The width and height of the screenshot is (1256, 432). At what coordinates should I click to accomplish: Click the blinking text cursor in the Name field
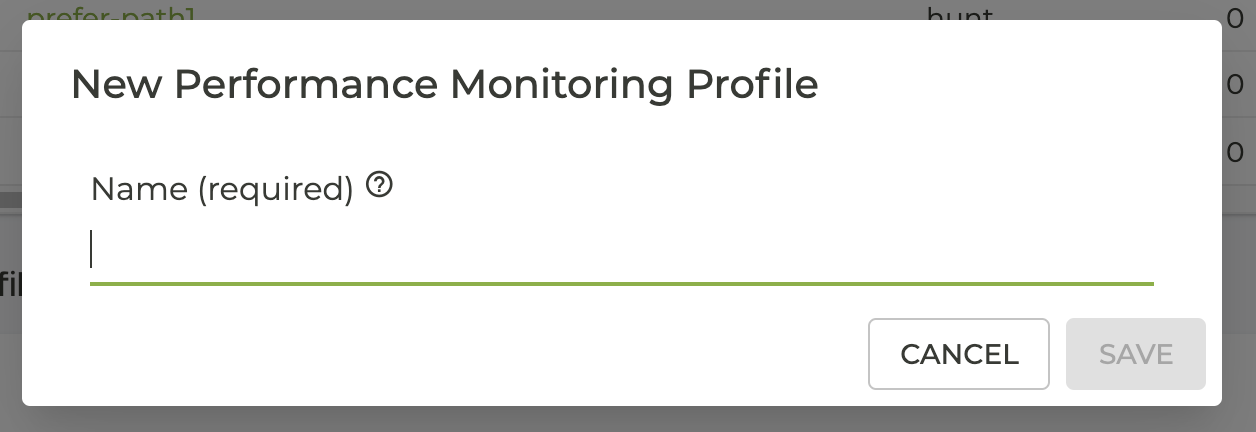click(x=92, y=250)
